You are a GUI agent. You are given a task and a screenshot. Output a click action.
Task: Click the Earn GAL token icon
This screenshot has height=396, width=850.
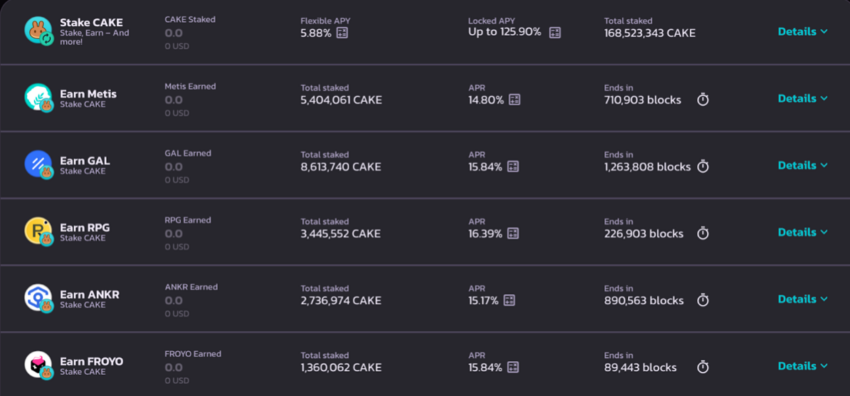(x=38, y=164)
